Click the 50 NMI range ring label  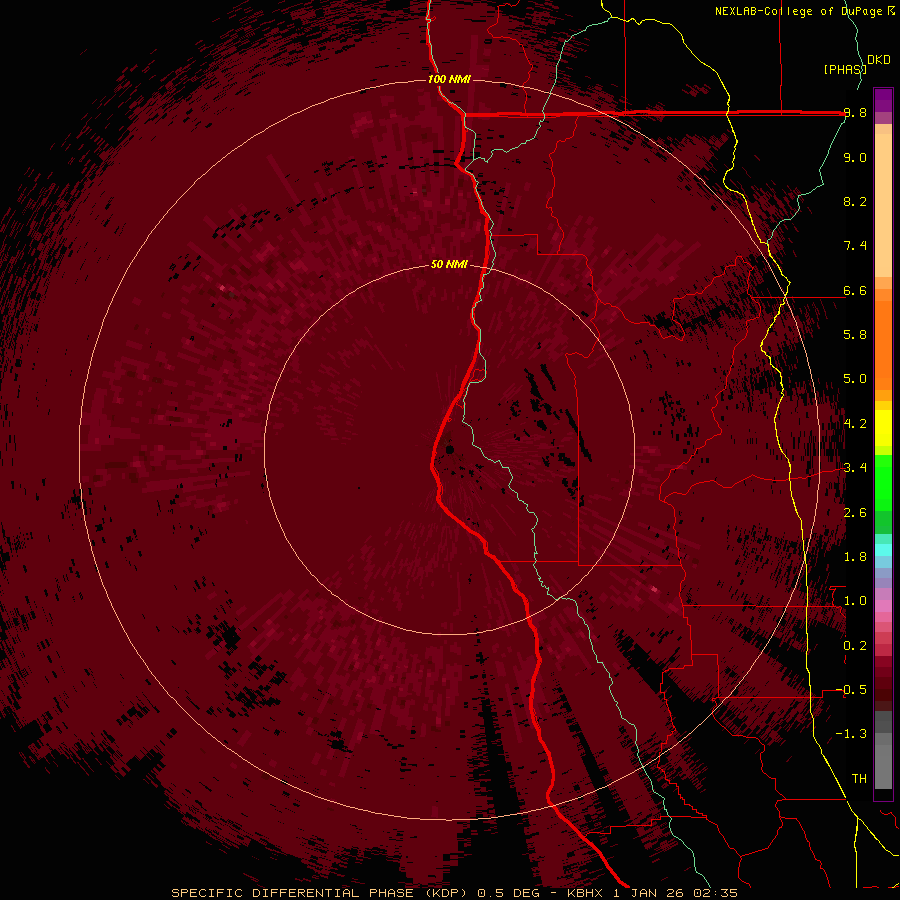pyautogui.click(x=449, y=264)
